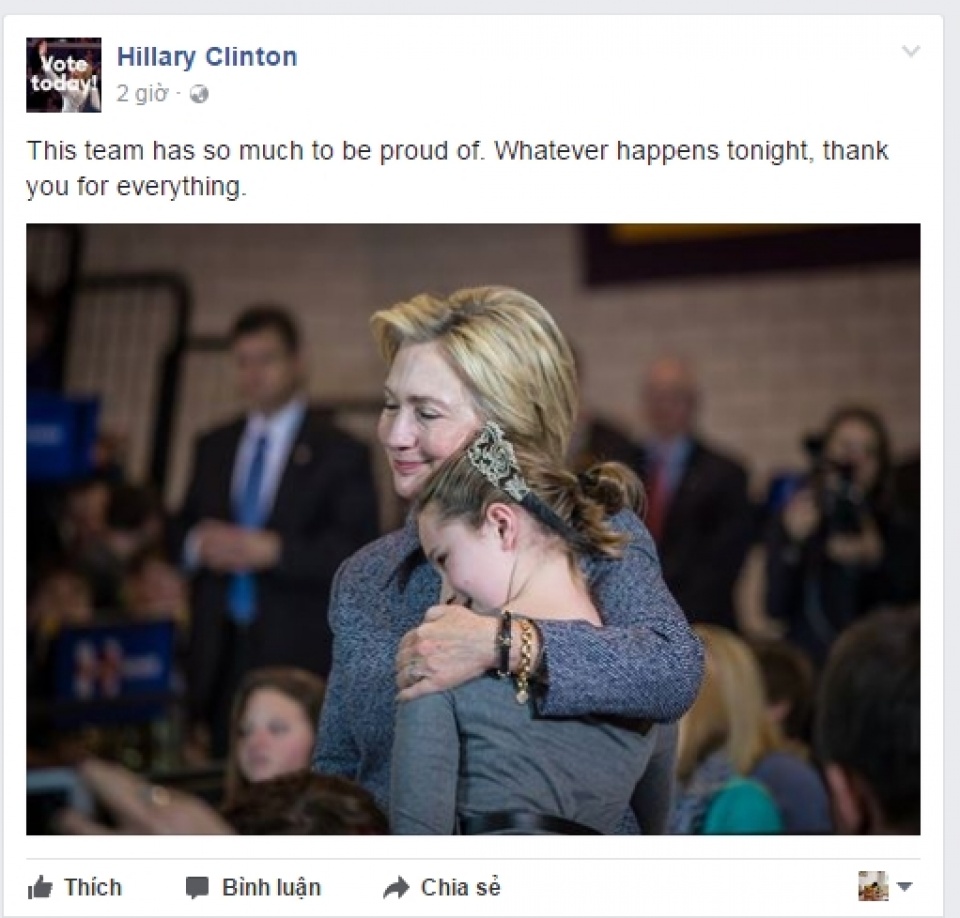Click 'thank you for everything' text line

pyautogui.click(x=136, y=186)
